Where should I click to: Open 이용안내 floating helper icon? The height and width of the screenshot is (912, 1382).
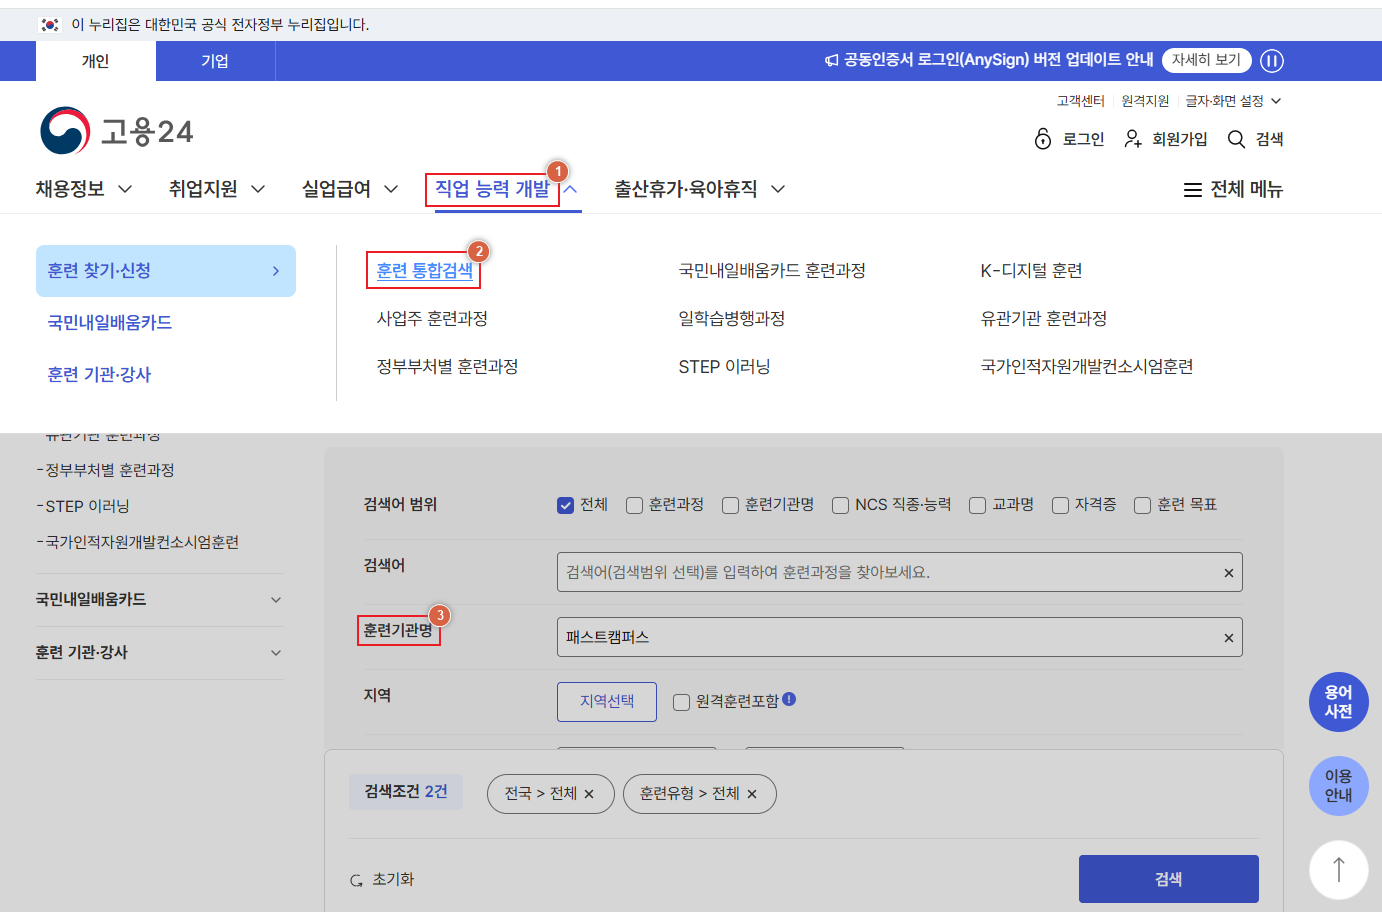[1338, 786]
